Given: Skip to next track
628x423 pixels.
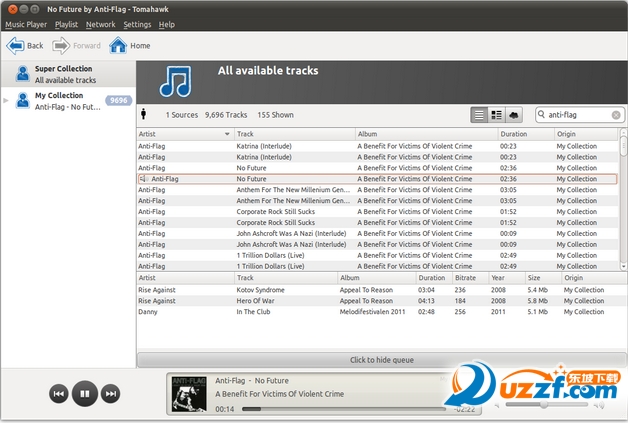Looking at the screenshot, I should 111,394.
